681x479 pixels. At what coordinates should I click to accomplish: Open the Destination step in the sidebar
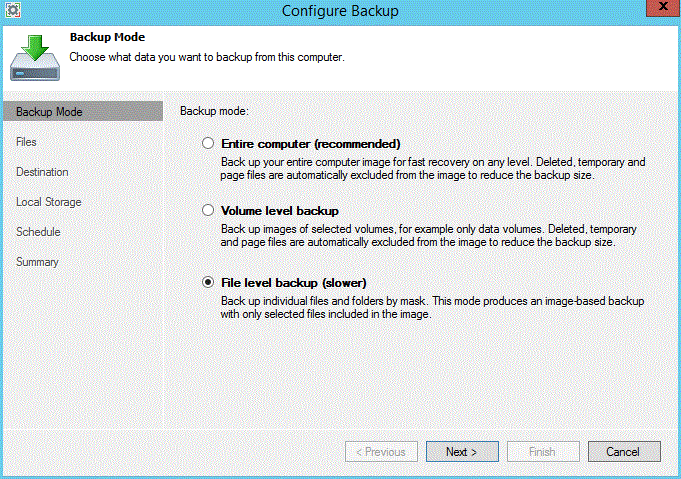point(42,172)
